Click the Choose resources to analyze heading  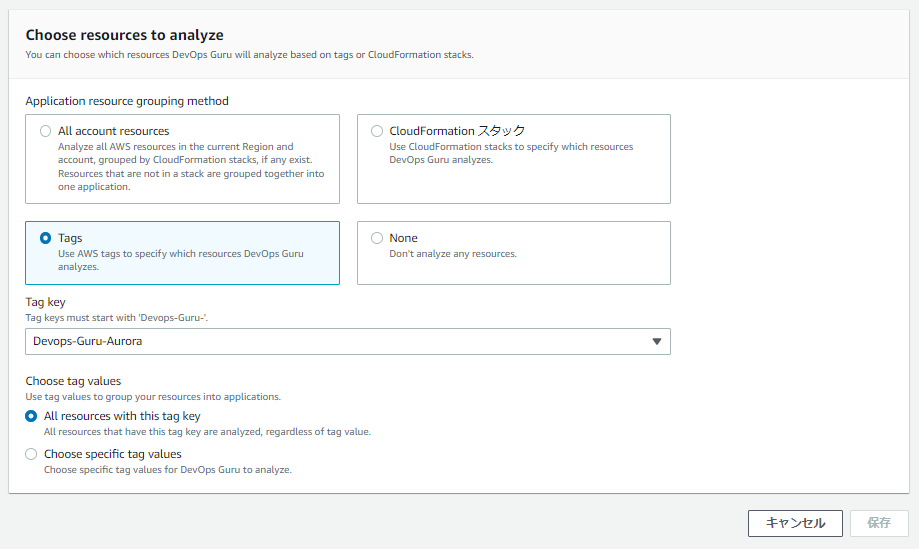point(124,35)
